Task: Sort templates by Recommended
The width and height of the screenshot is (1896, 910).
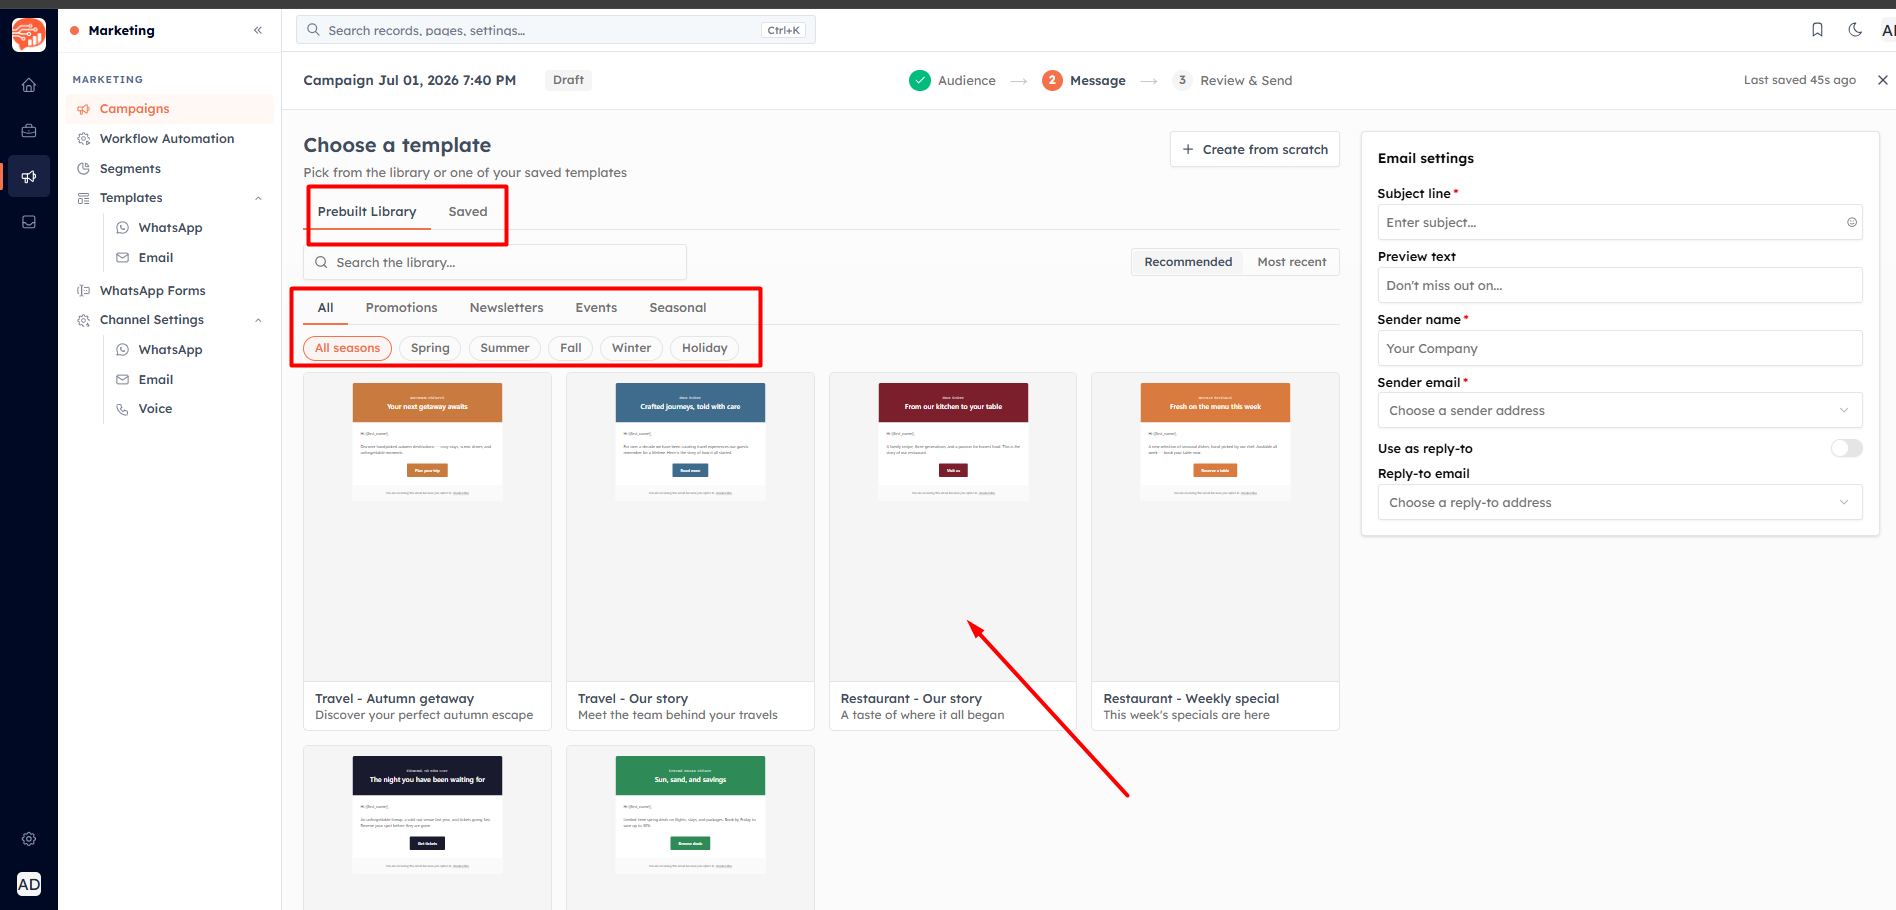Action: coord(1188,262)
